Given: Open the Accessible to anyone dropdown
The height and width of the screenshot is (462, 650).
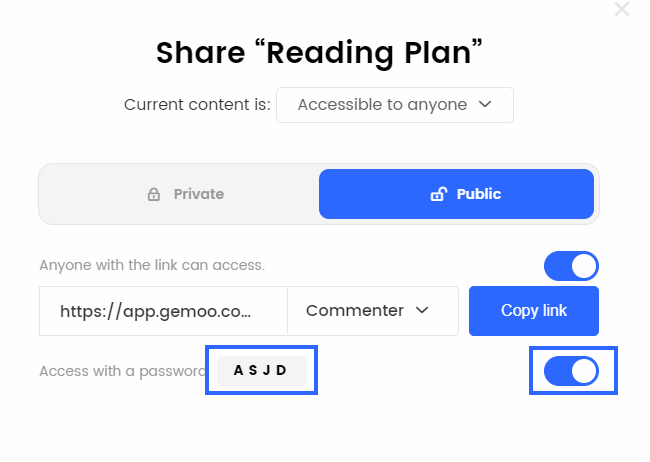Looking at the screenshot, I should [395, 105].
